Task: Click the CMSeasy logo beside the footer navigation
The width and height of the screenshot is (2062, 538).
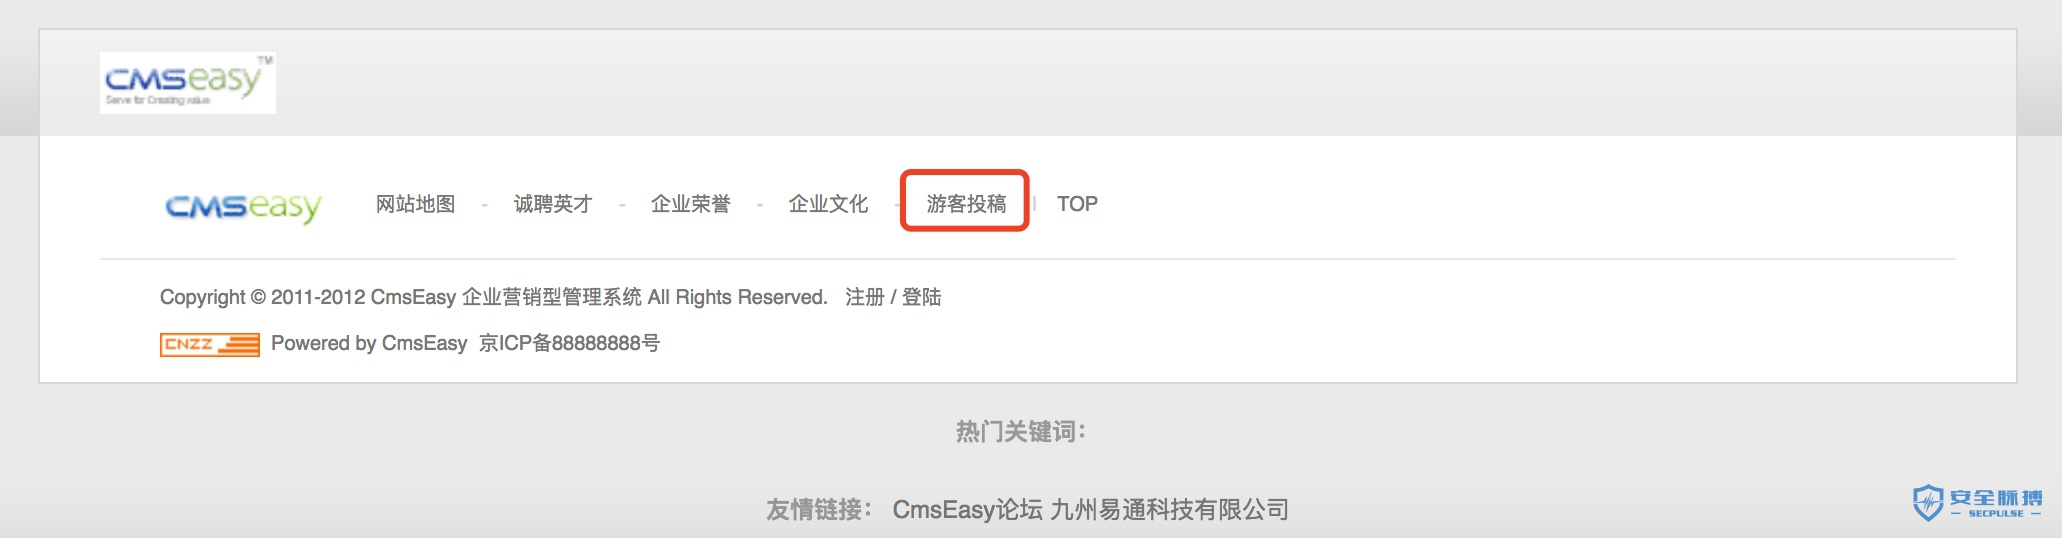Action: pos(243,206)
